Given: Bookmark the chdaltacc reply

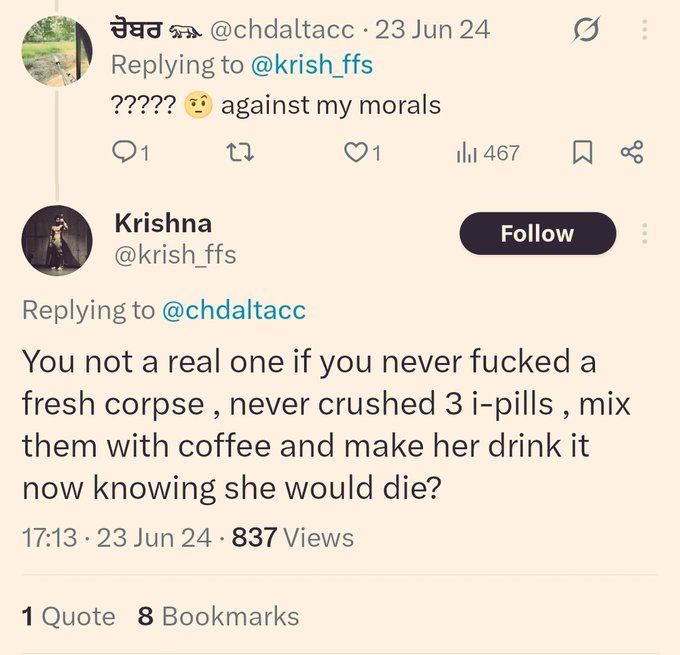Looking at the screenshot, I should click(x=582, y=153).
